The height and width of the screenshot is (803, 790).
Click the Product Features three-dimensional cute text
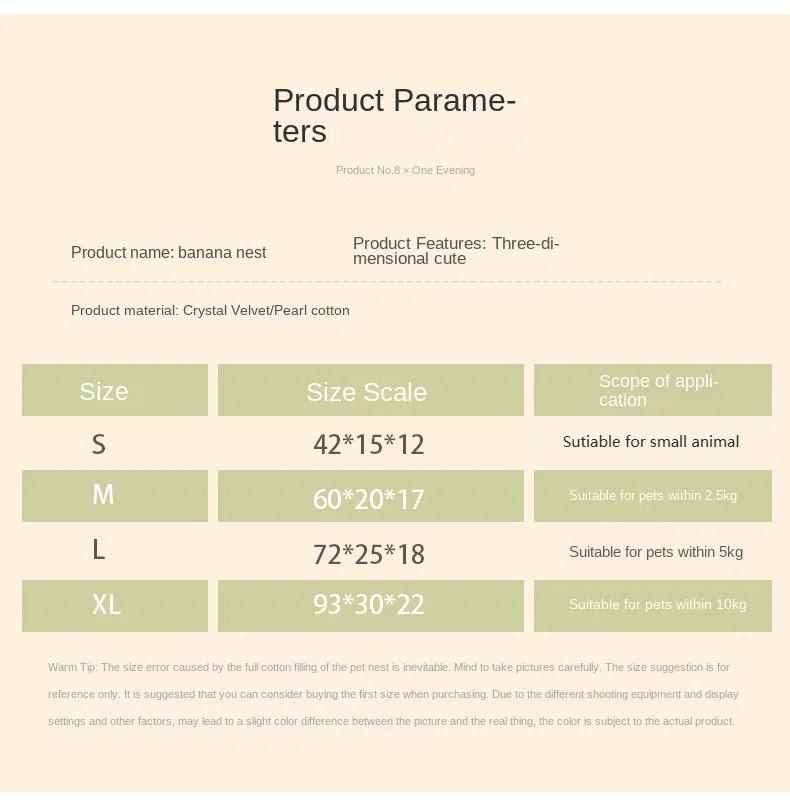coord(456,251)
